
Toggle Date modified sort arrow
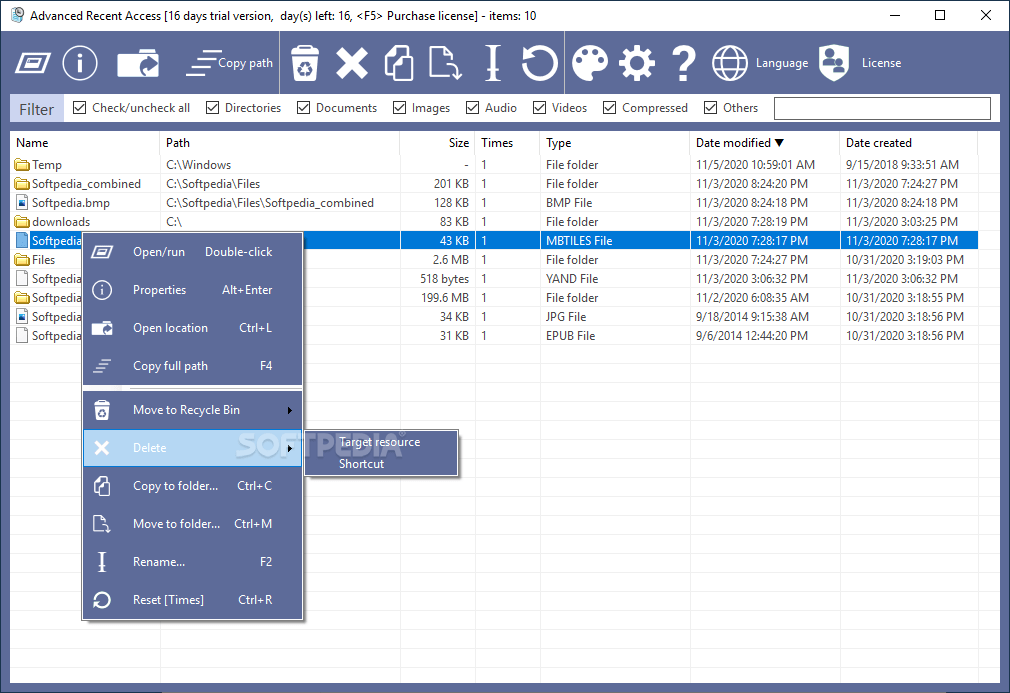click(779, 143)
